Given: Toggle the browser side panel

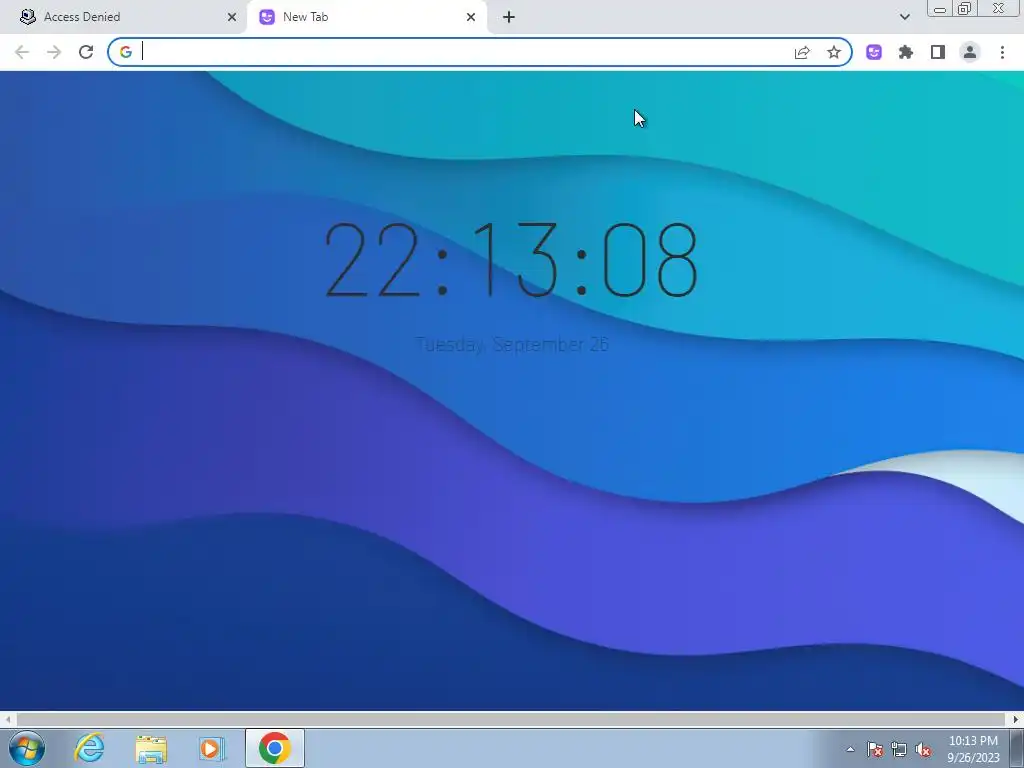Looking at the screenshot, I should tap(938, 52).
